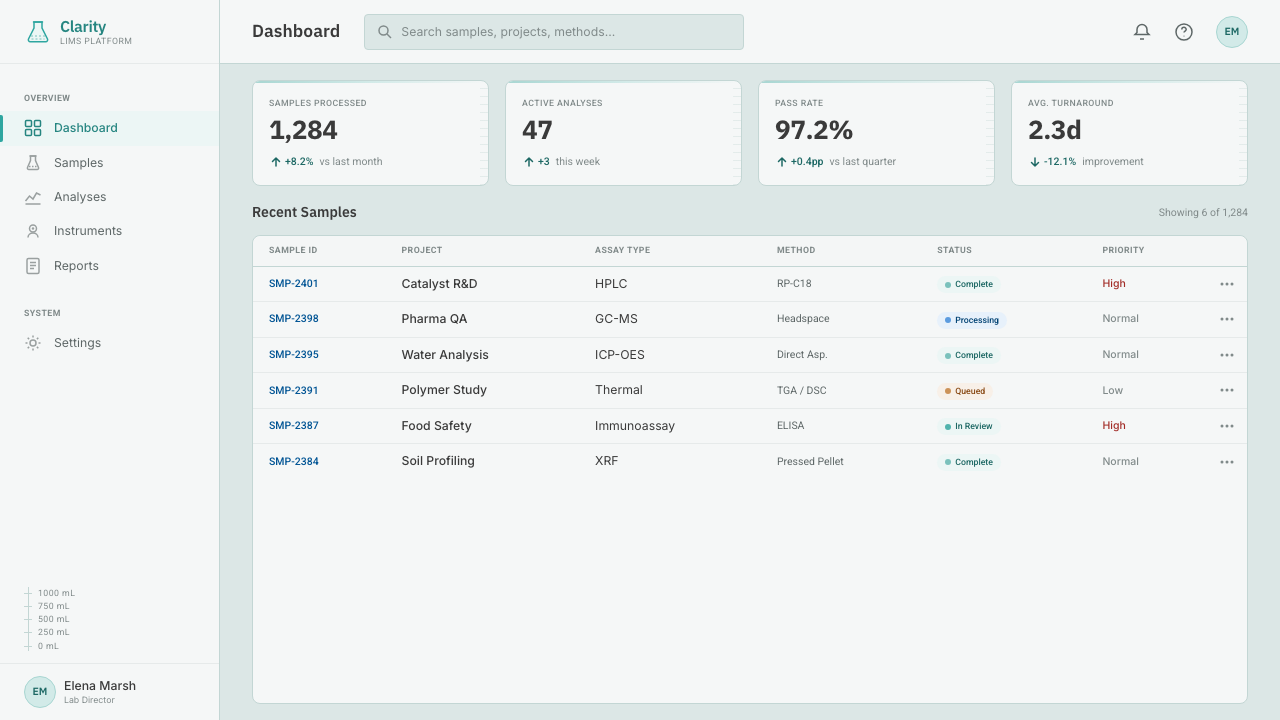1280x720 pixels.
Task: Open the Analyses chart icon
Action: 33,197
